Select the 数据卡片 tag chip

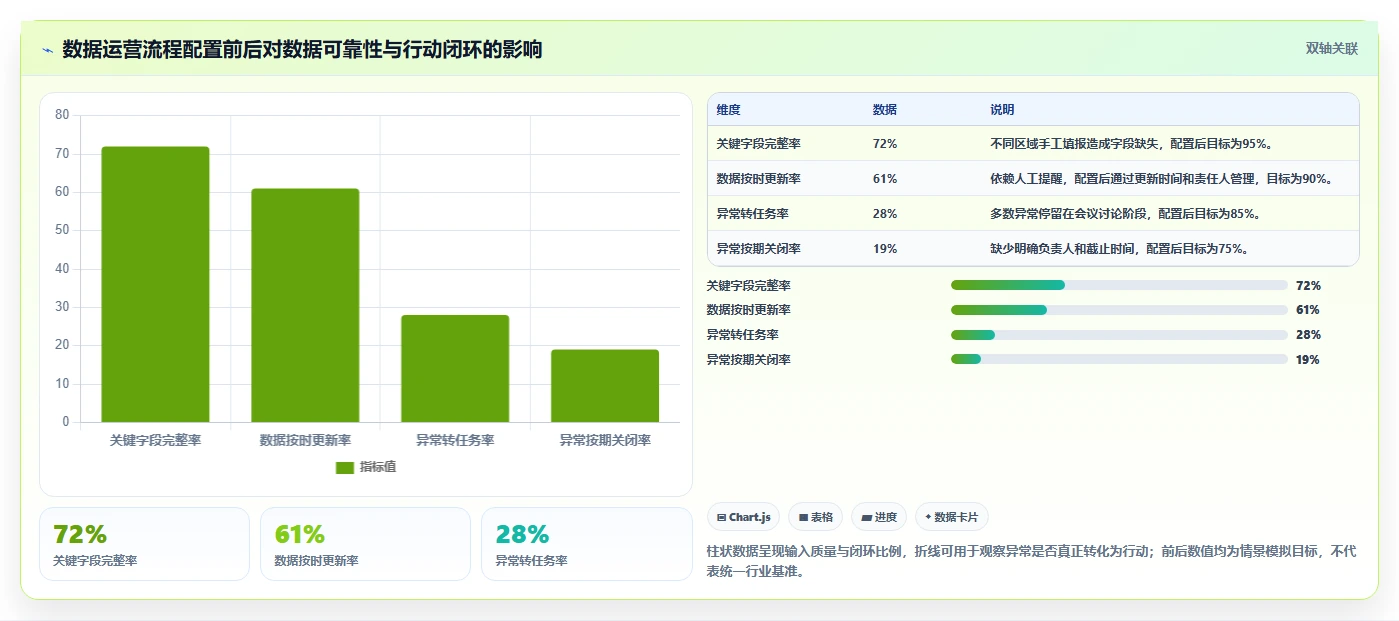pos(951,517)
